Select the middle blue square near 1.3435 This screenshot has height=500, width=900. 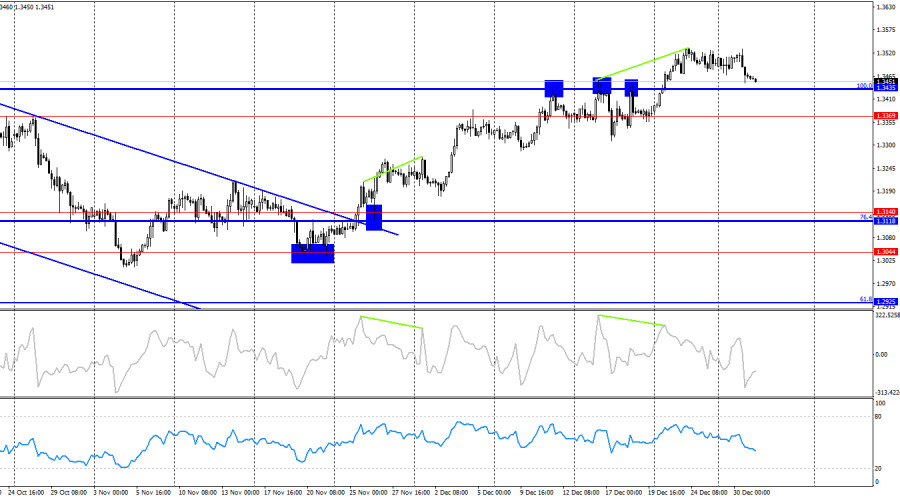[602, 86]
